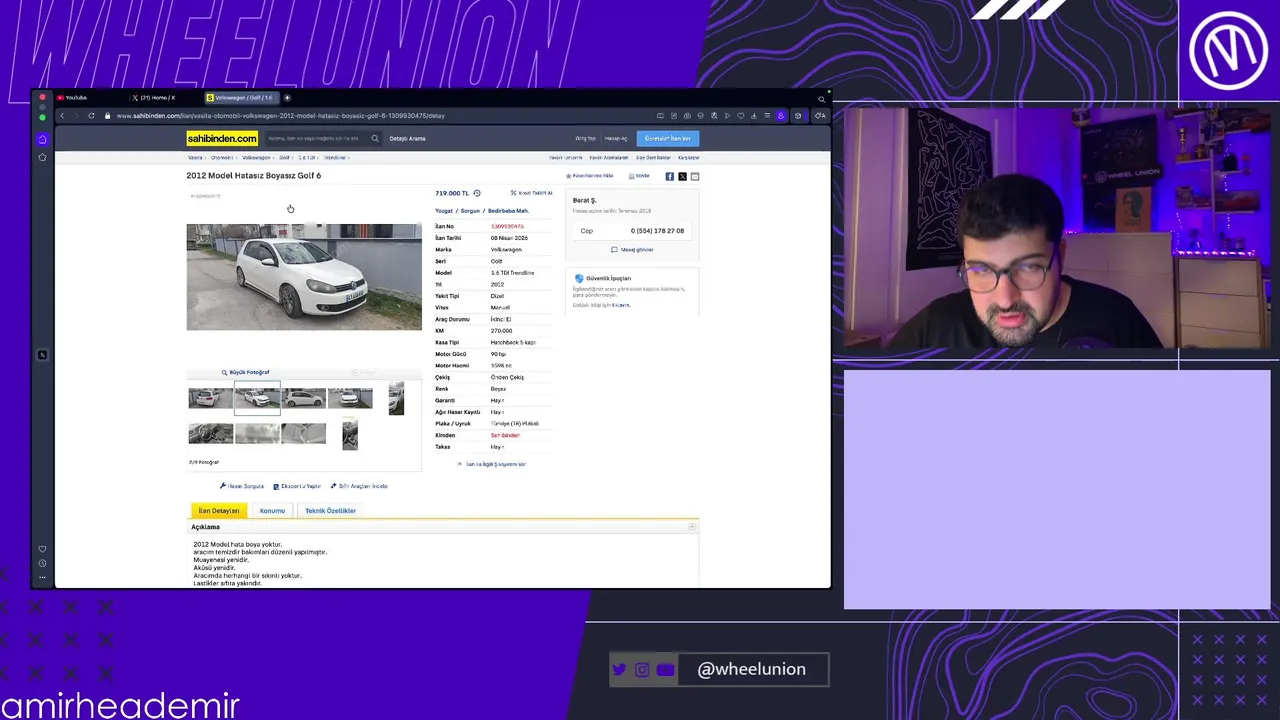
Task: Click Instagram icon in the wheelunion overlay
Action: 642,670
